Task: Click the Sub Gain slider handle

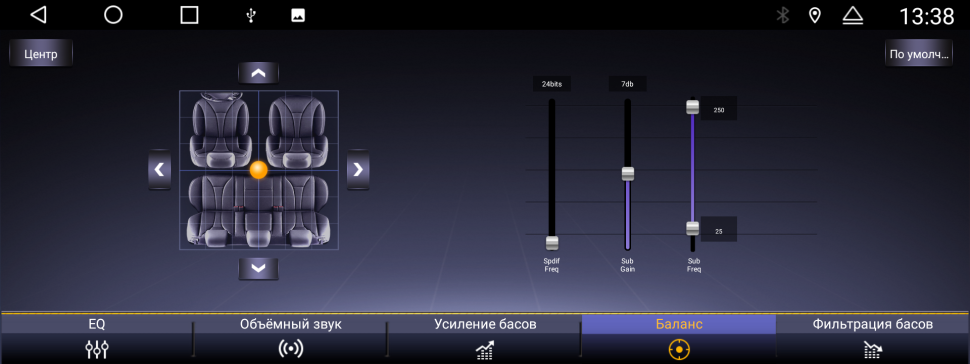Action: tap(628, 173)
